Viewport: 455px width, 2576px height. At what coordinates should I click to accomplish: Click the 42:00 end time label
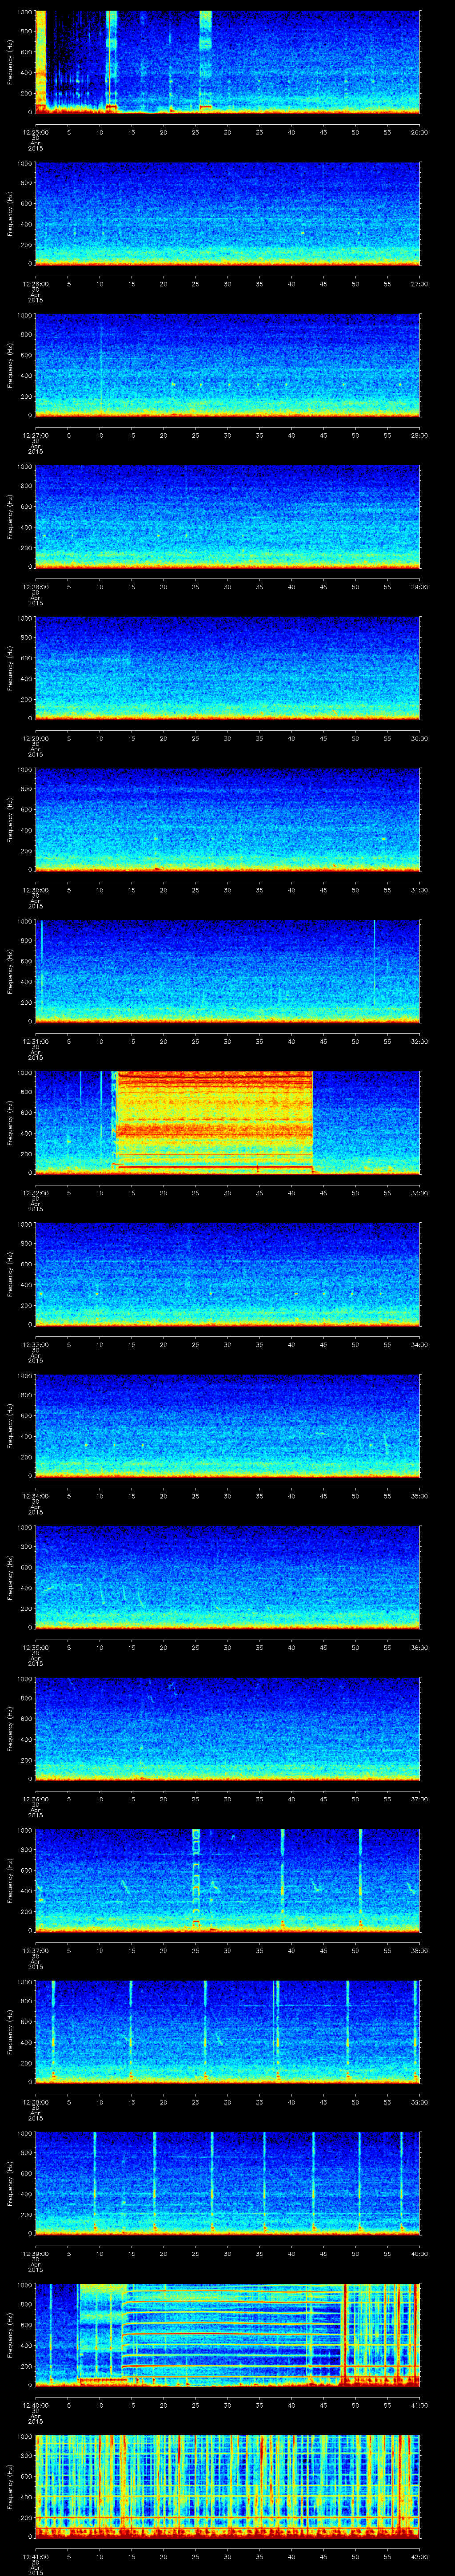(x=419, y=2556)
